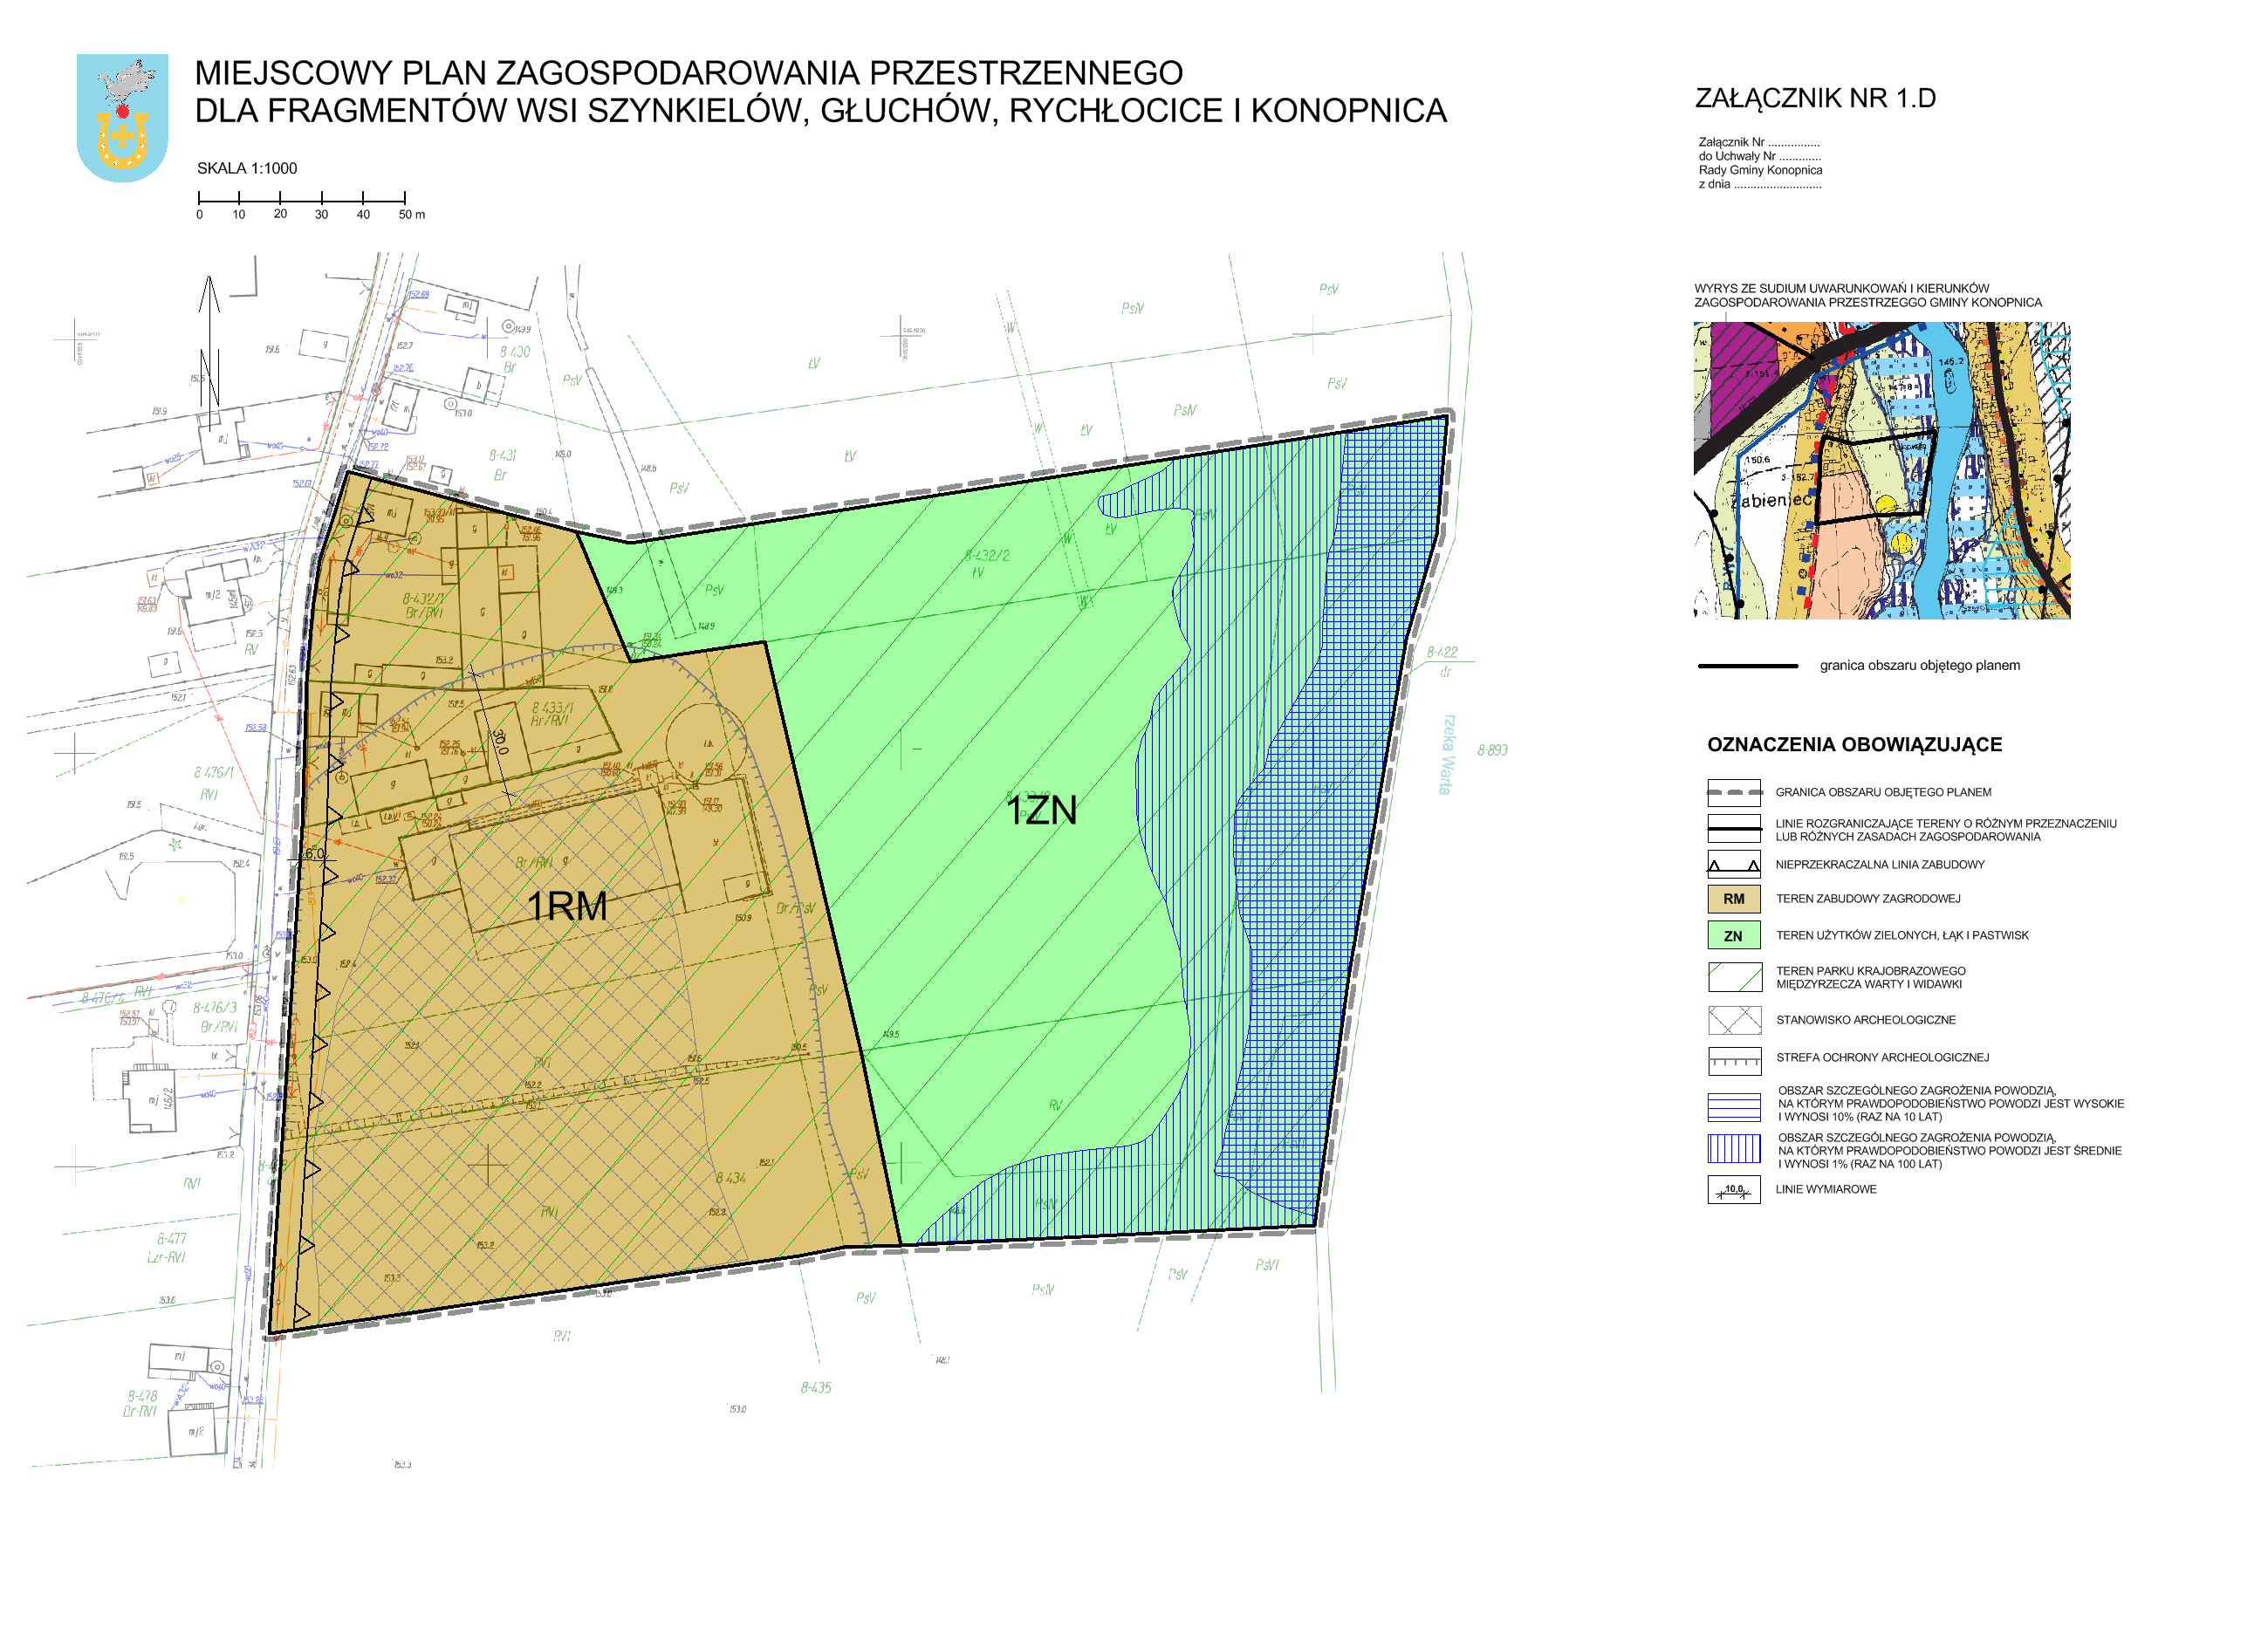Click the thick black plan area boundary line sample
2268x1649 pixels.
point(1747,665)
